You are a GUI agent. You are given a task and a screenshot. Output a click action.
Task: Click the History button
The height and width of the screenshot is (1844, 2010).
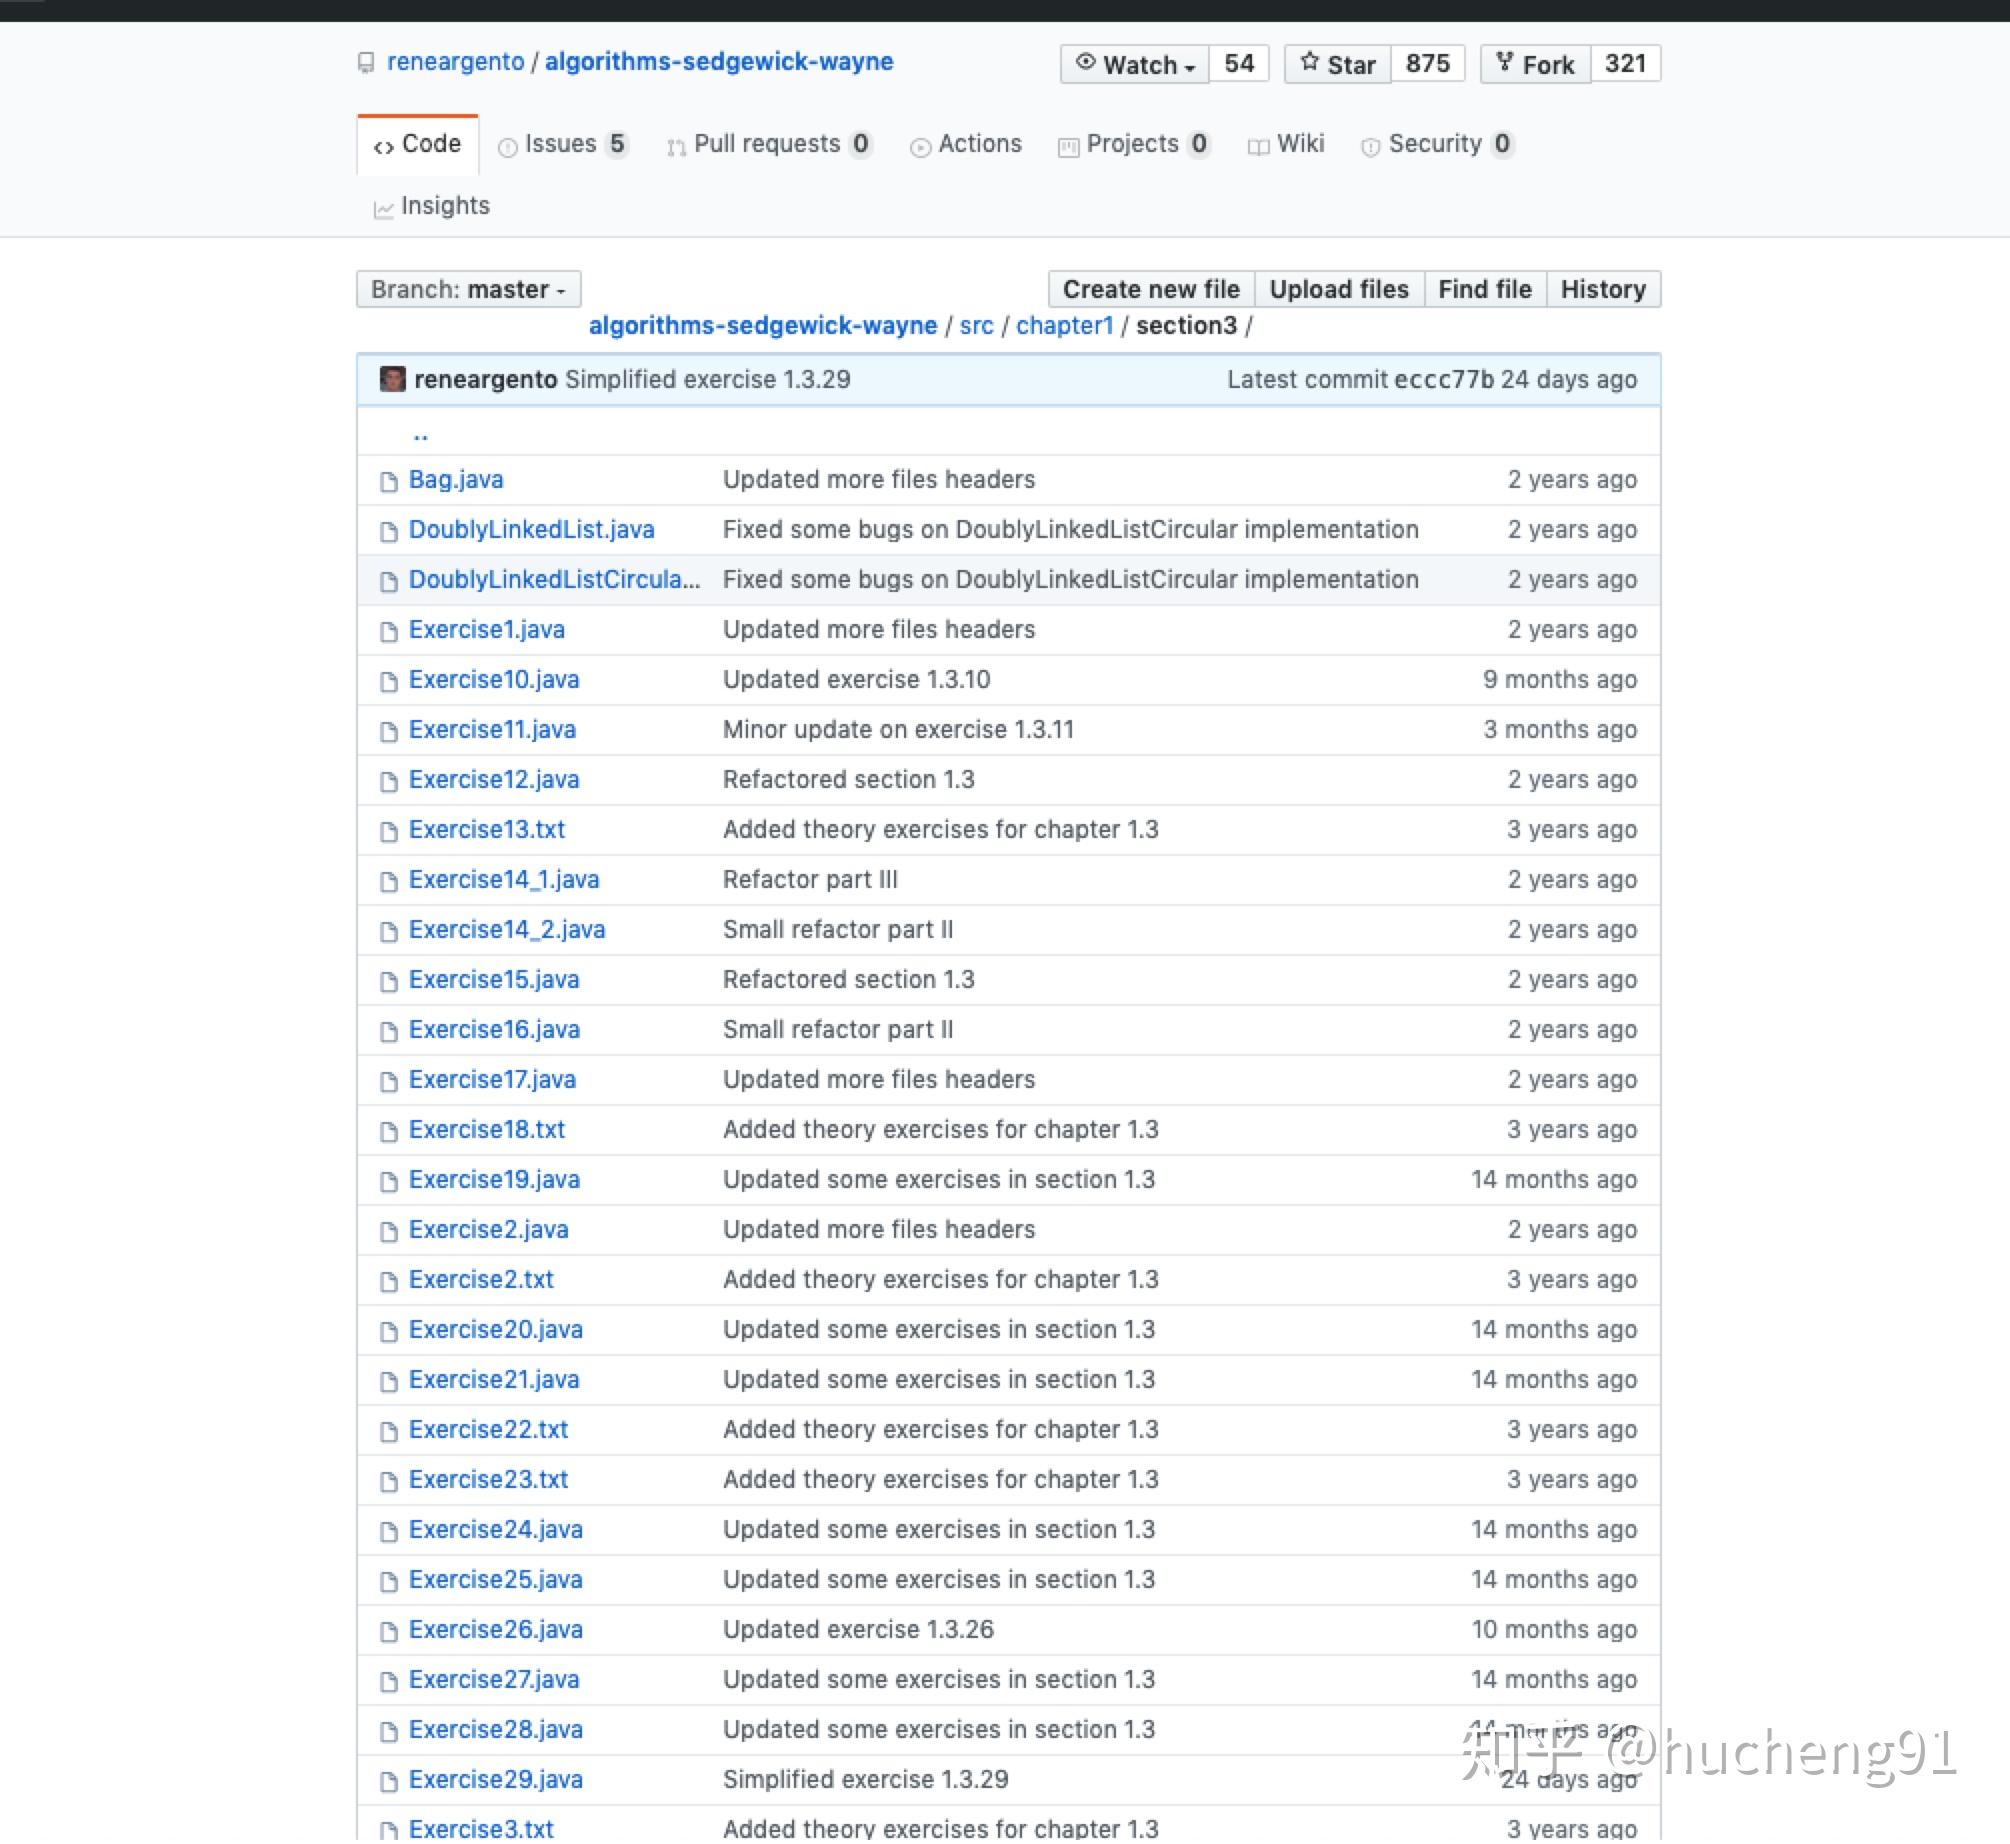1602,289
